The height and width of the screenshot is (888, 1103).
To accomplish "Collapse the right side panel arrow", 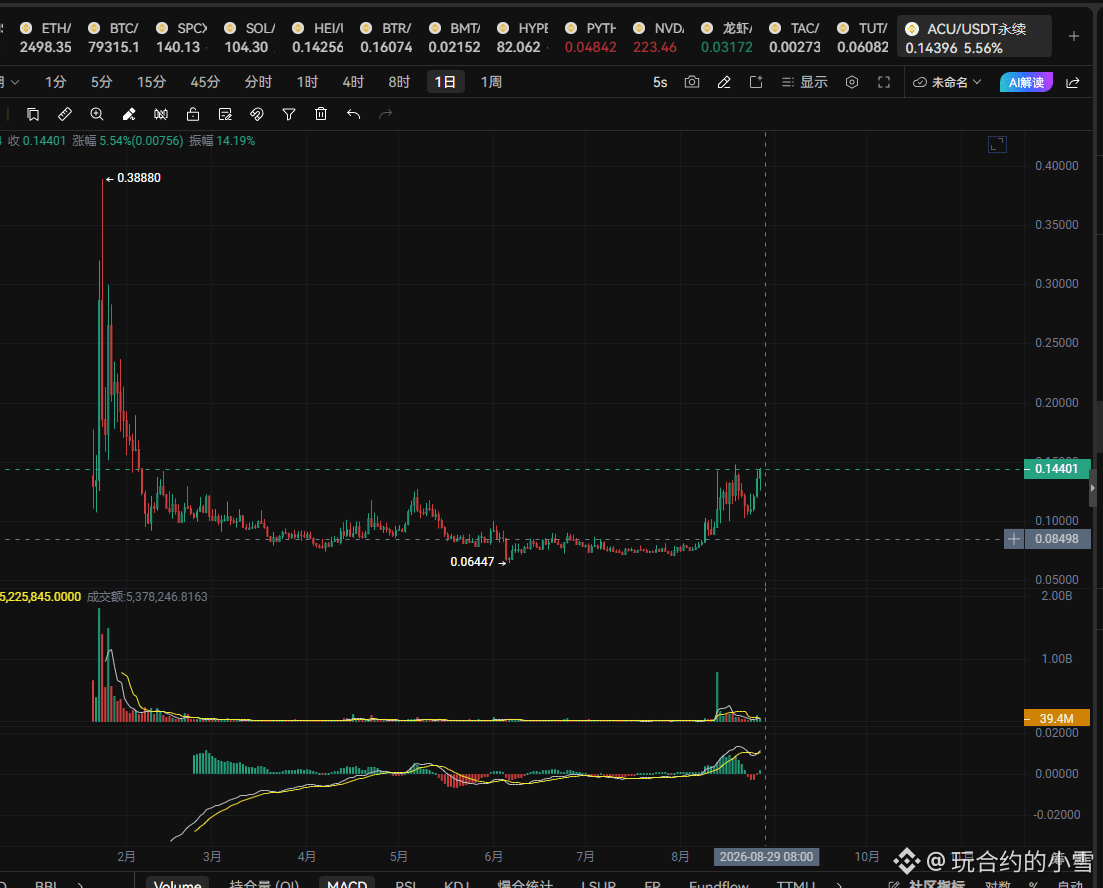I will point(1092,488).
